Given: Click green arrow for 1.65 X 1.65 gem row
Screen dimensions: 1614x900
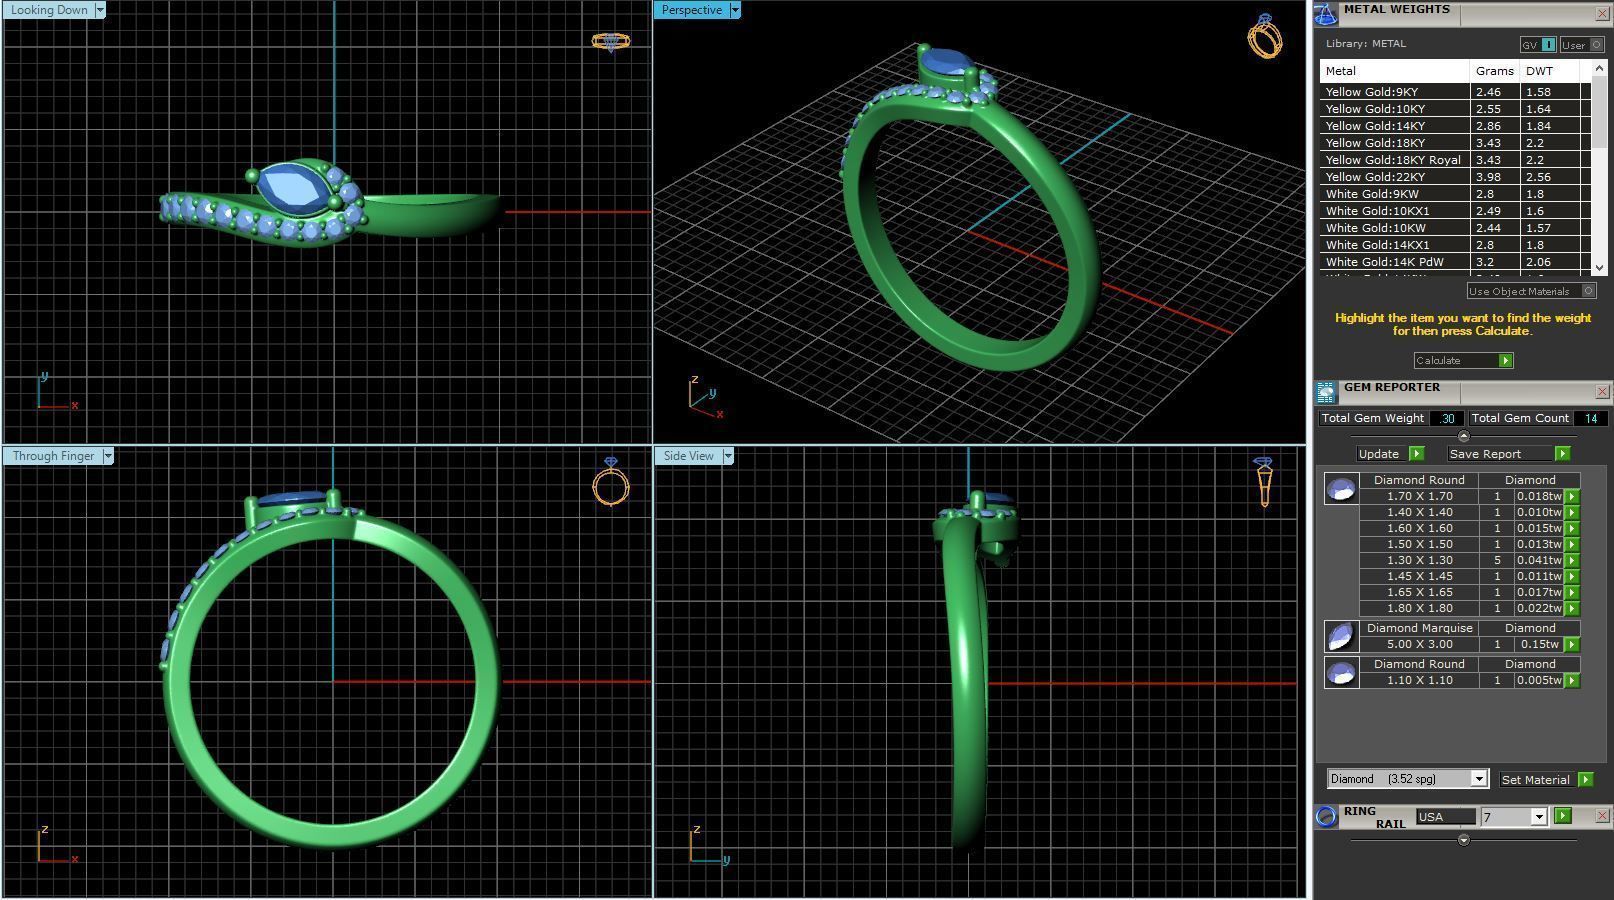Looking at the screenshot, I should click(1572, 593).
